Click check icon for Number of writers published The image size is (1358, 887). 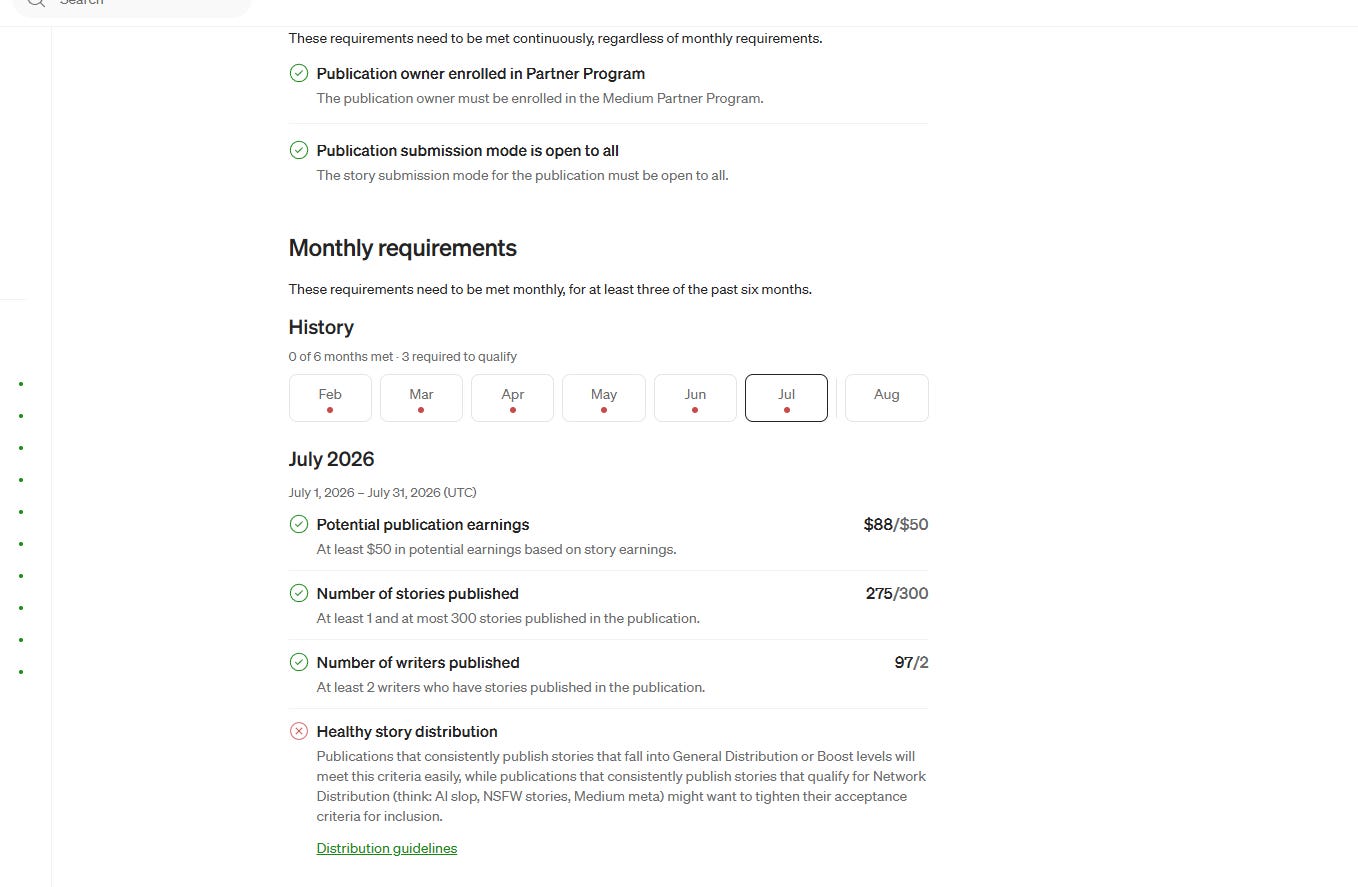coord(298,662)
